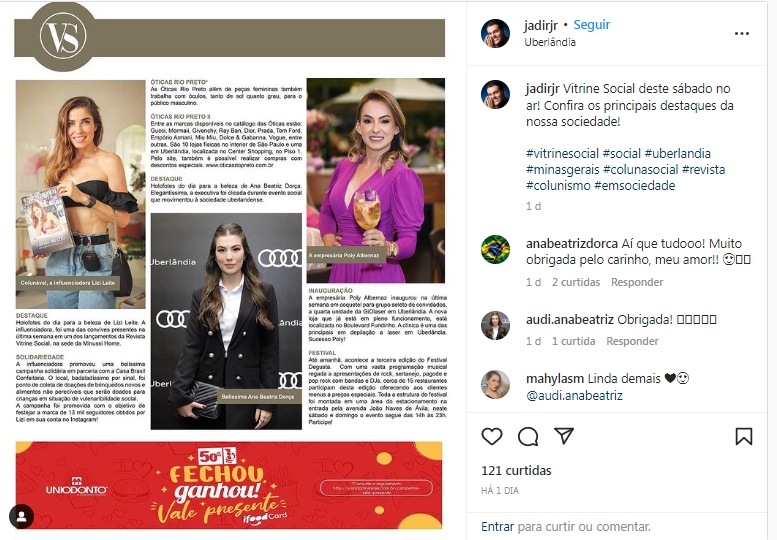Reply to audi.anabeatriz's Obrigada comment
This screenshot has width=777, height=540.
pyautogui.click(x=632, y=341)
